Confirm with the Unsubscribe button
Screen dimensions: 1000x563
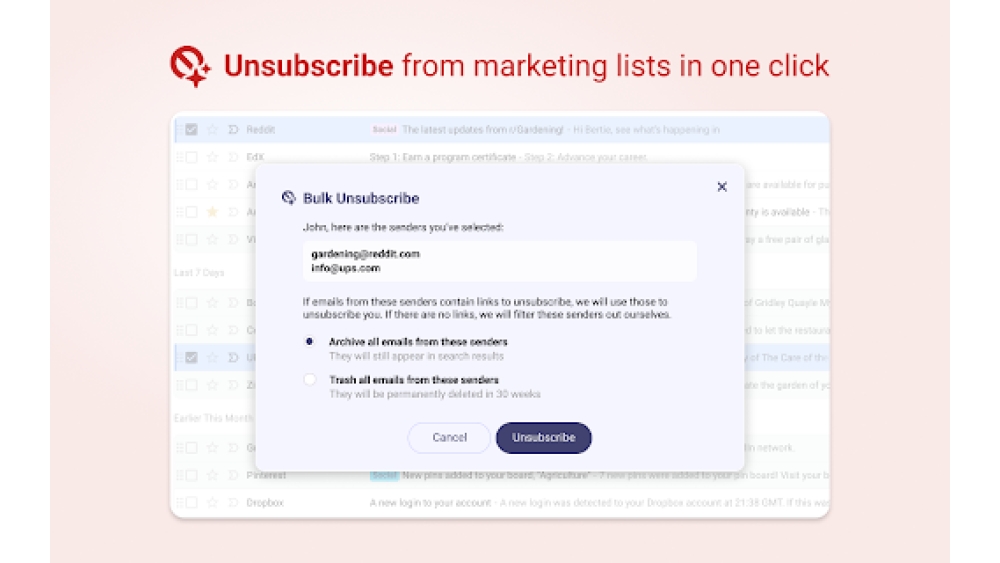(x=543, y=438)
